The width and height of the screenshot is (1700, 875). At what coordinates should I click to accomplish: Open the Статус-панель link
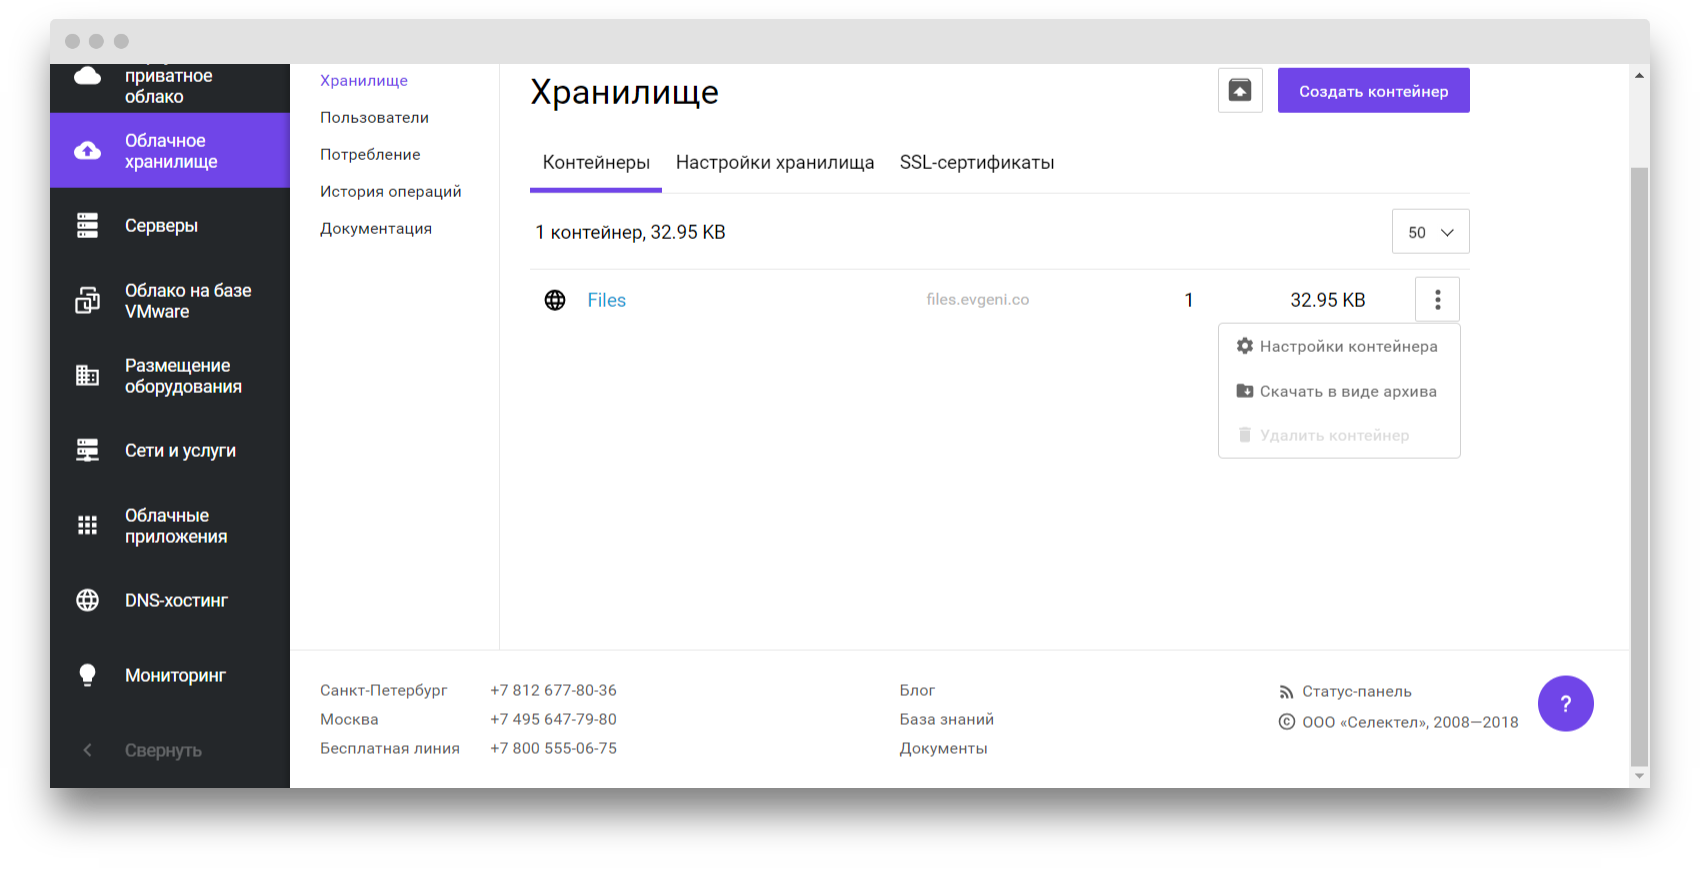pos(1357,692)
